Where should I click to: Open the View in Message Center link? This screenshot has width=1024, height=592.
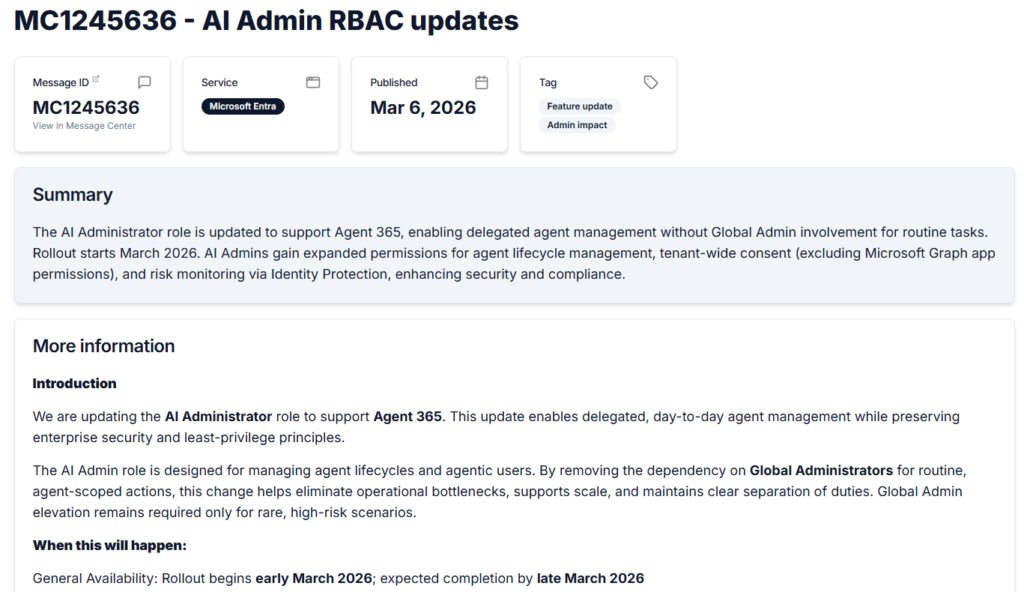[84, 126]
